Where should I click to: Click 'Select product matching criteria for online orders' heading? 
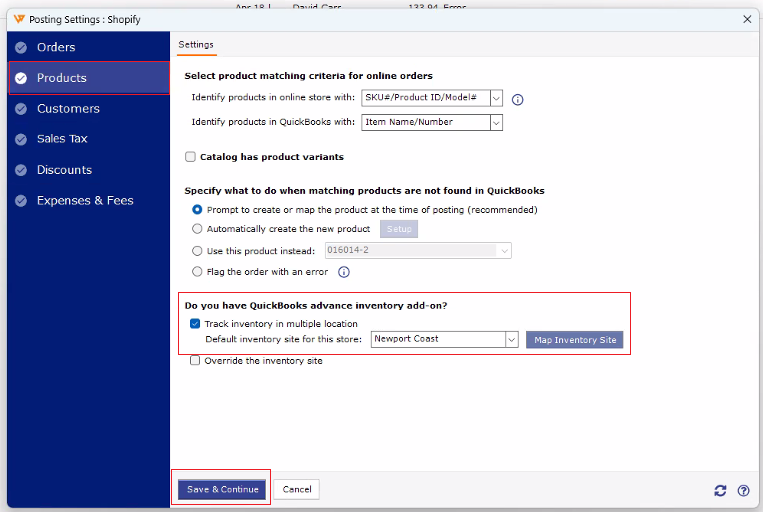[309, 76]
